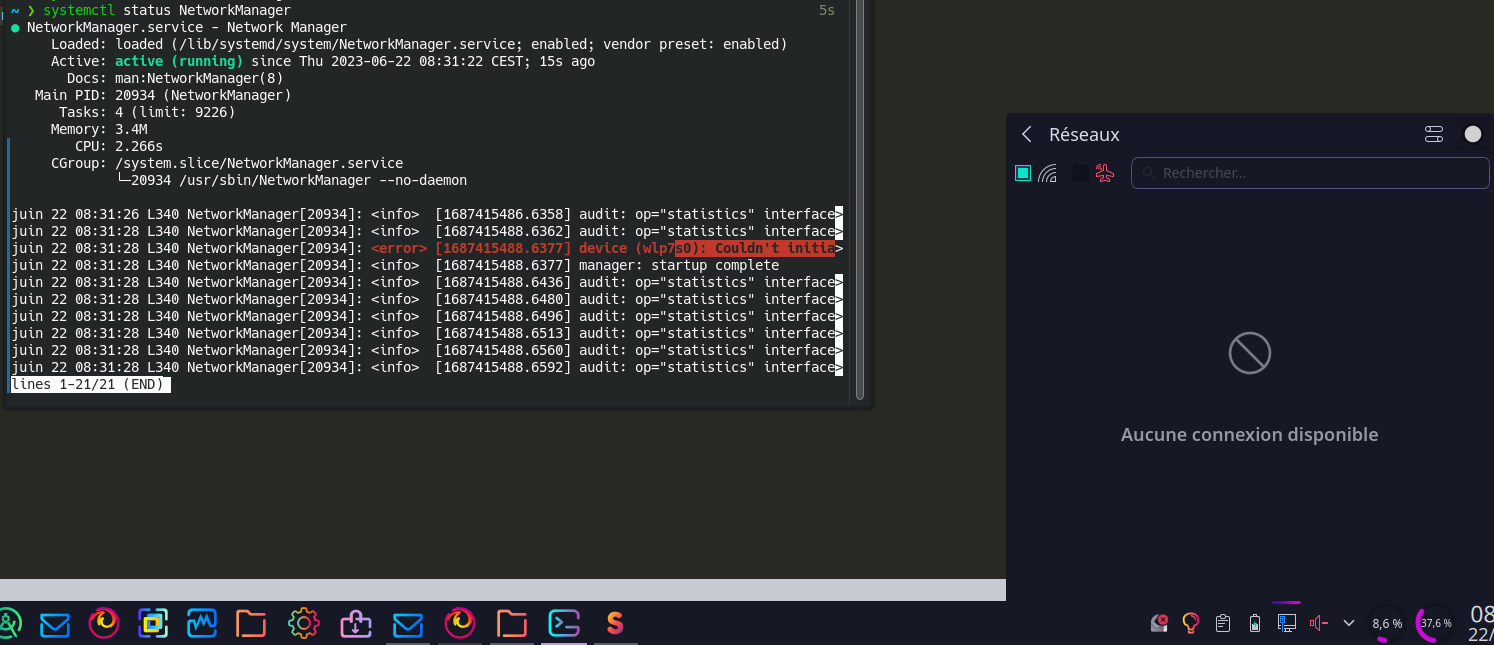Open the green compass launcher on the taskbar
The height and width of the screenshot is (645, 1494).
pos(8,624)
